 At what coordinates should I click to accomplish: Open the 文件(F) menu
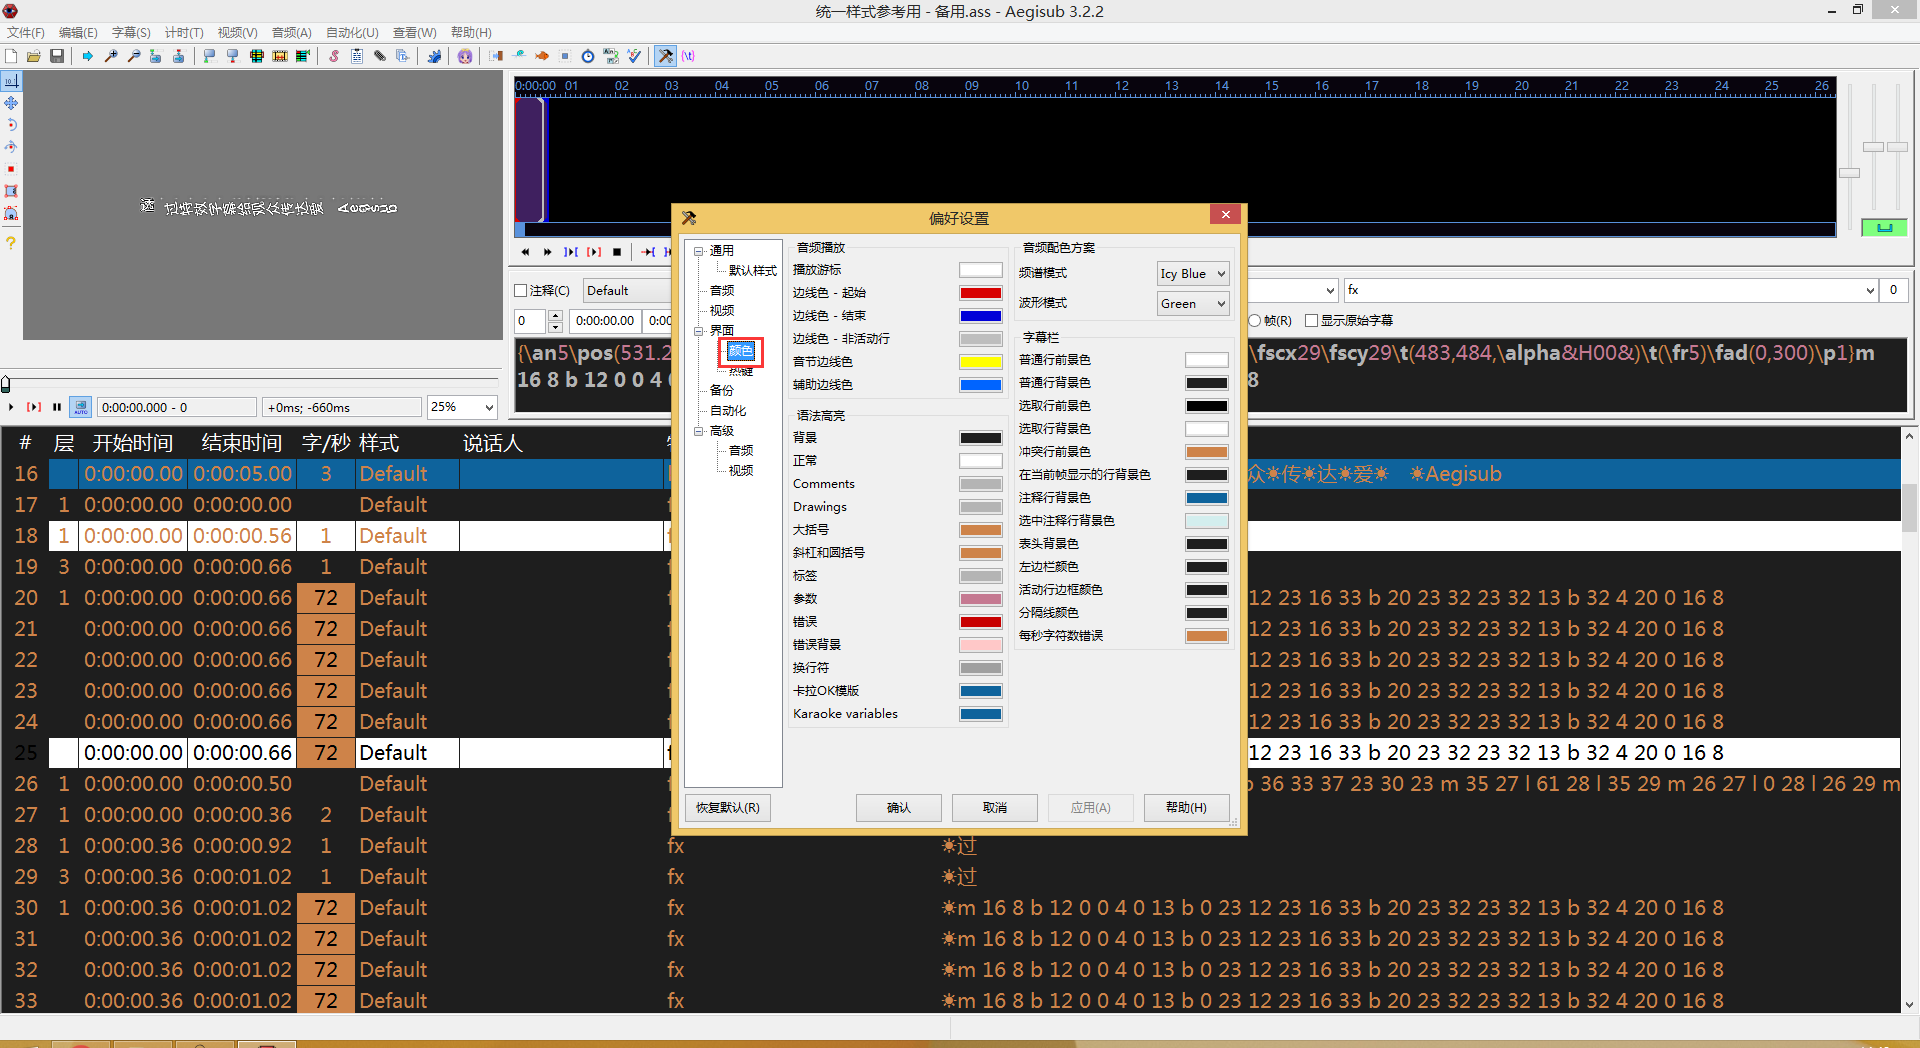coord(26,33)
